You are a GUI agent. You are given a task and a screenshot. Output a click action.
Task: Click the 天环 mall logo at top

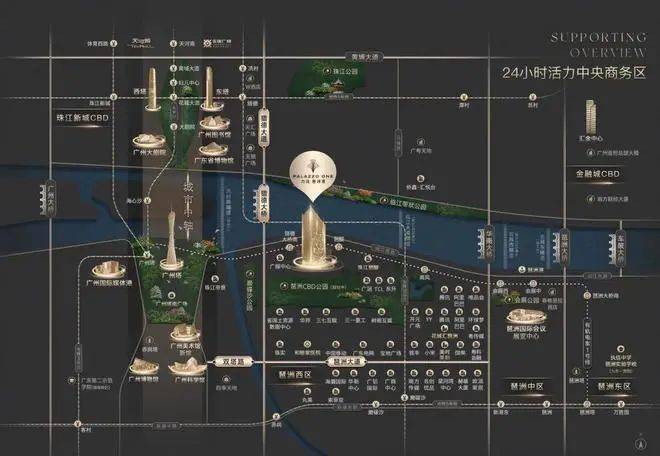141,43
